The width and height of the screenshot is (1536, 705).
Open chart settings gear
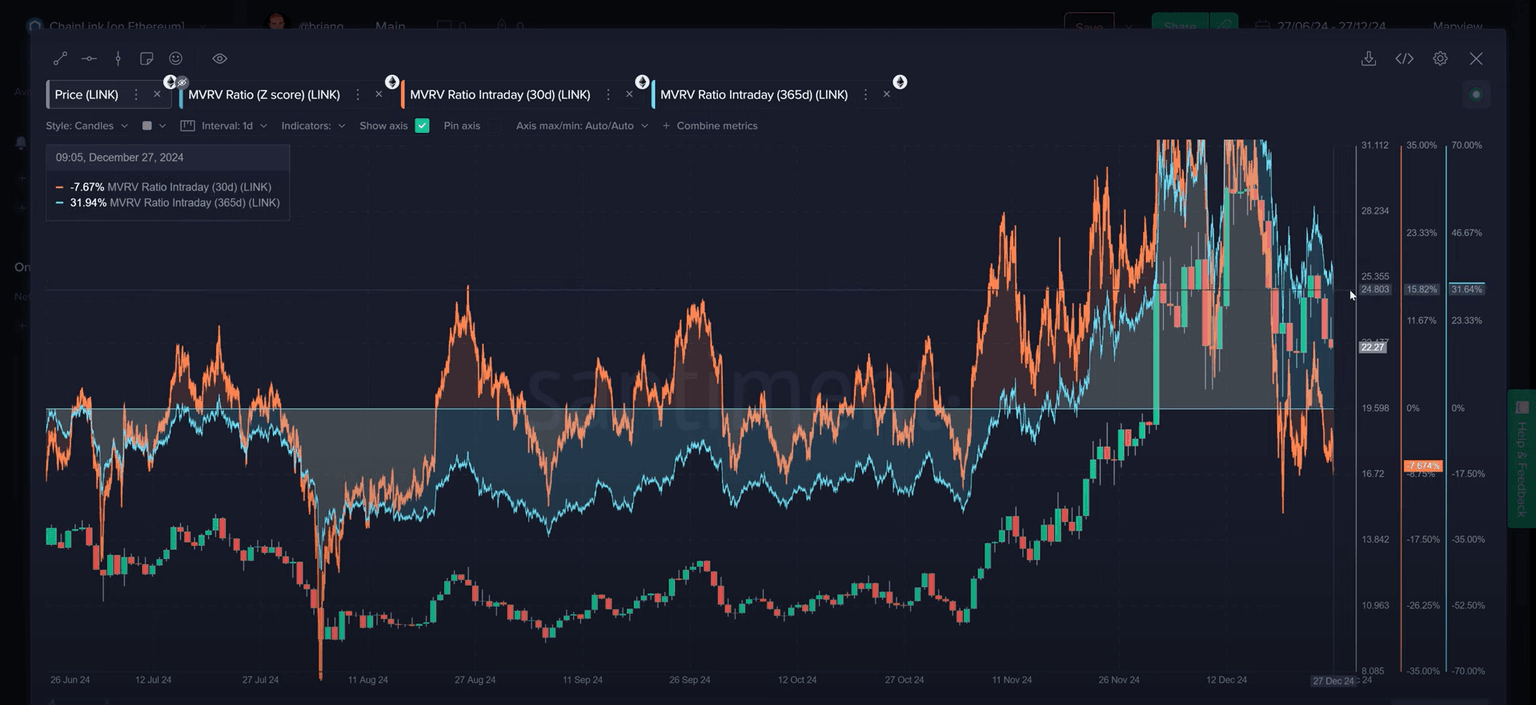(1440, 59)
